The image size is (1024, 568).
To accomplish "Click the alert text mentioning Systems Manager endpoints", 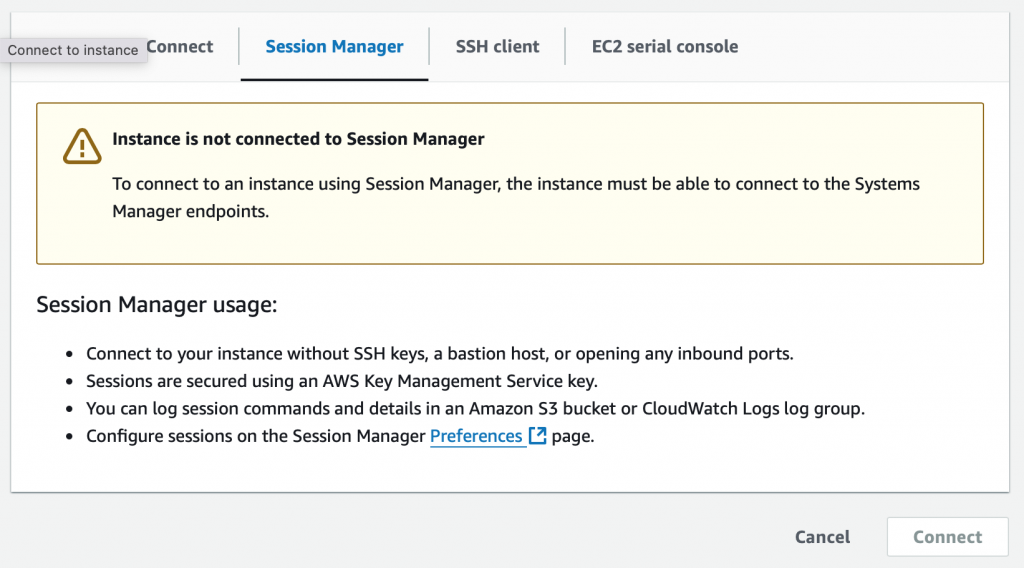I will click(x=516, y=197).
